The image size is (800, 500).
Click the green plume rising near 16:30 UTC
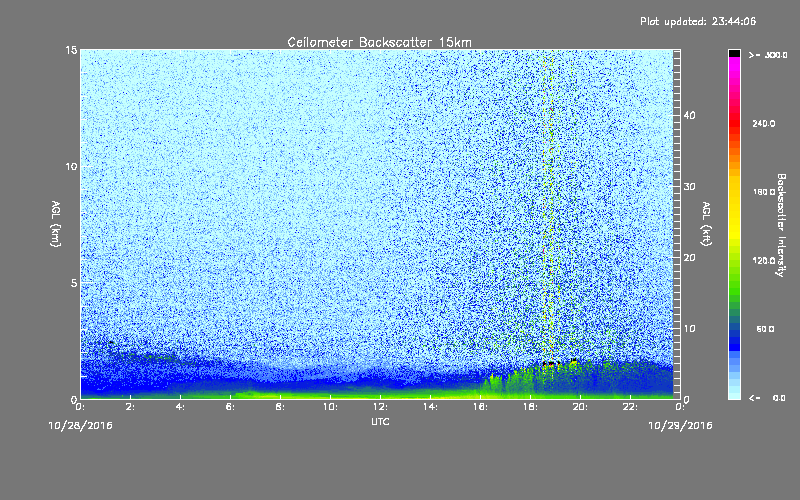(492, 385)
